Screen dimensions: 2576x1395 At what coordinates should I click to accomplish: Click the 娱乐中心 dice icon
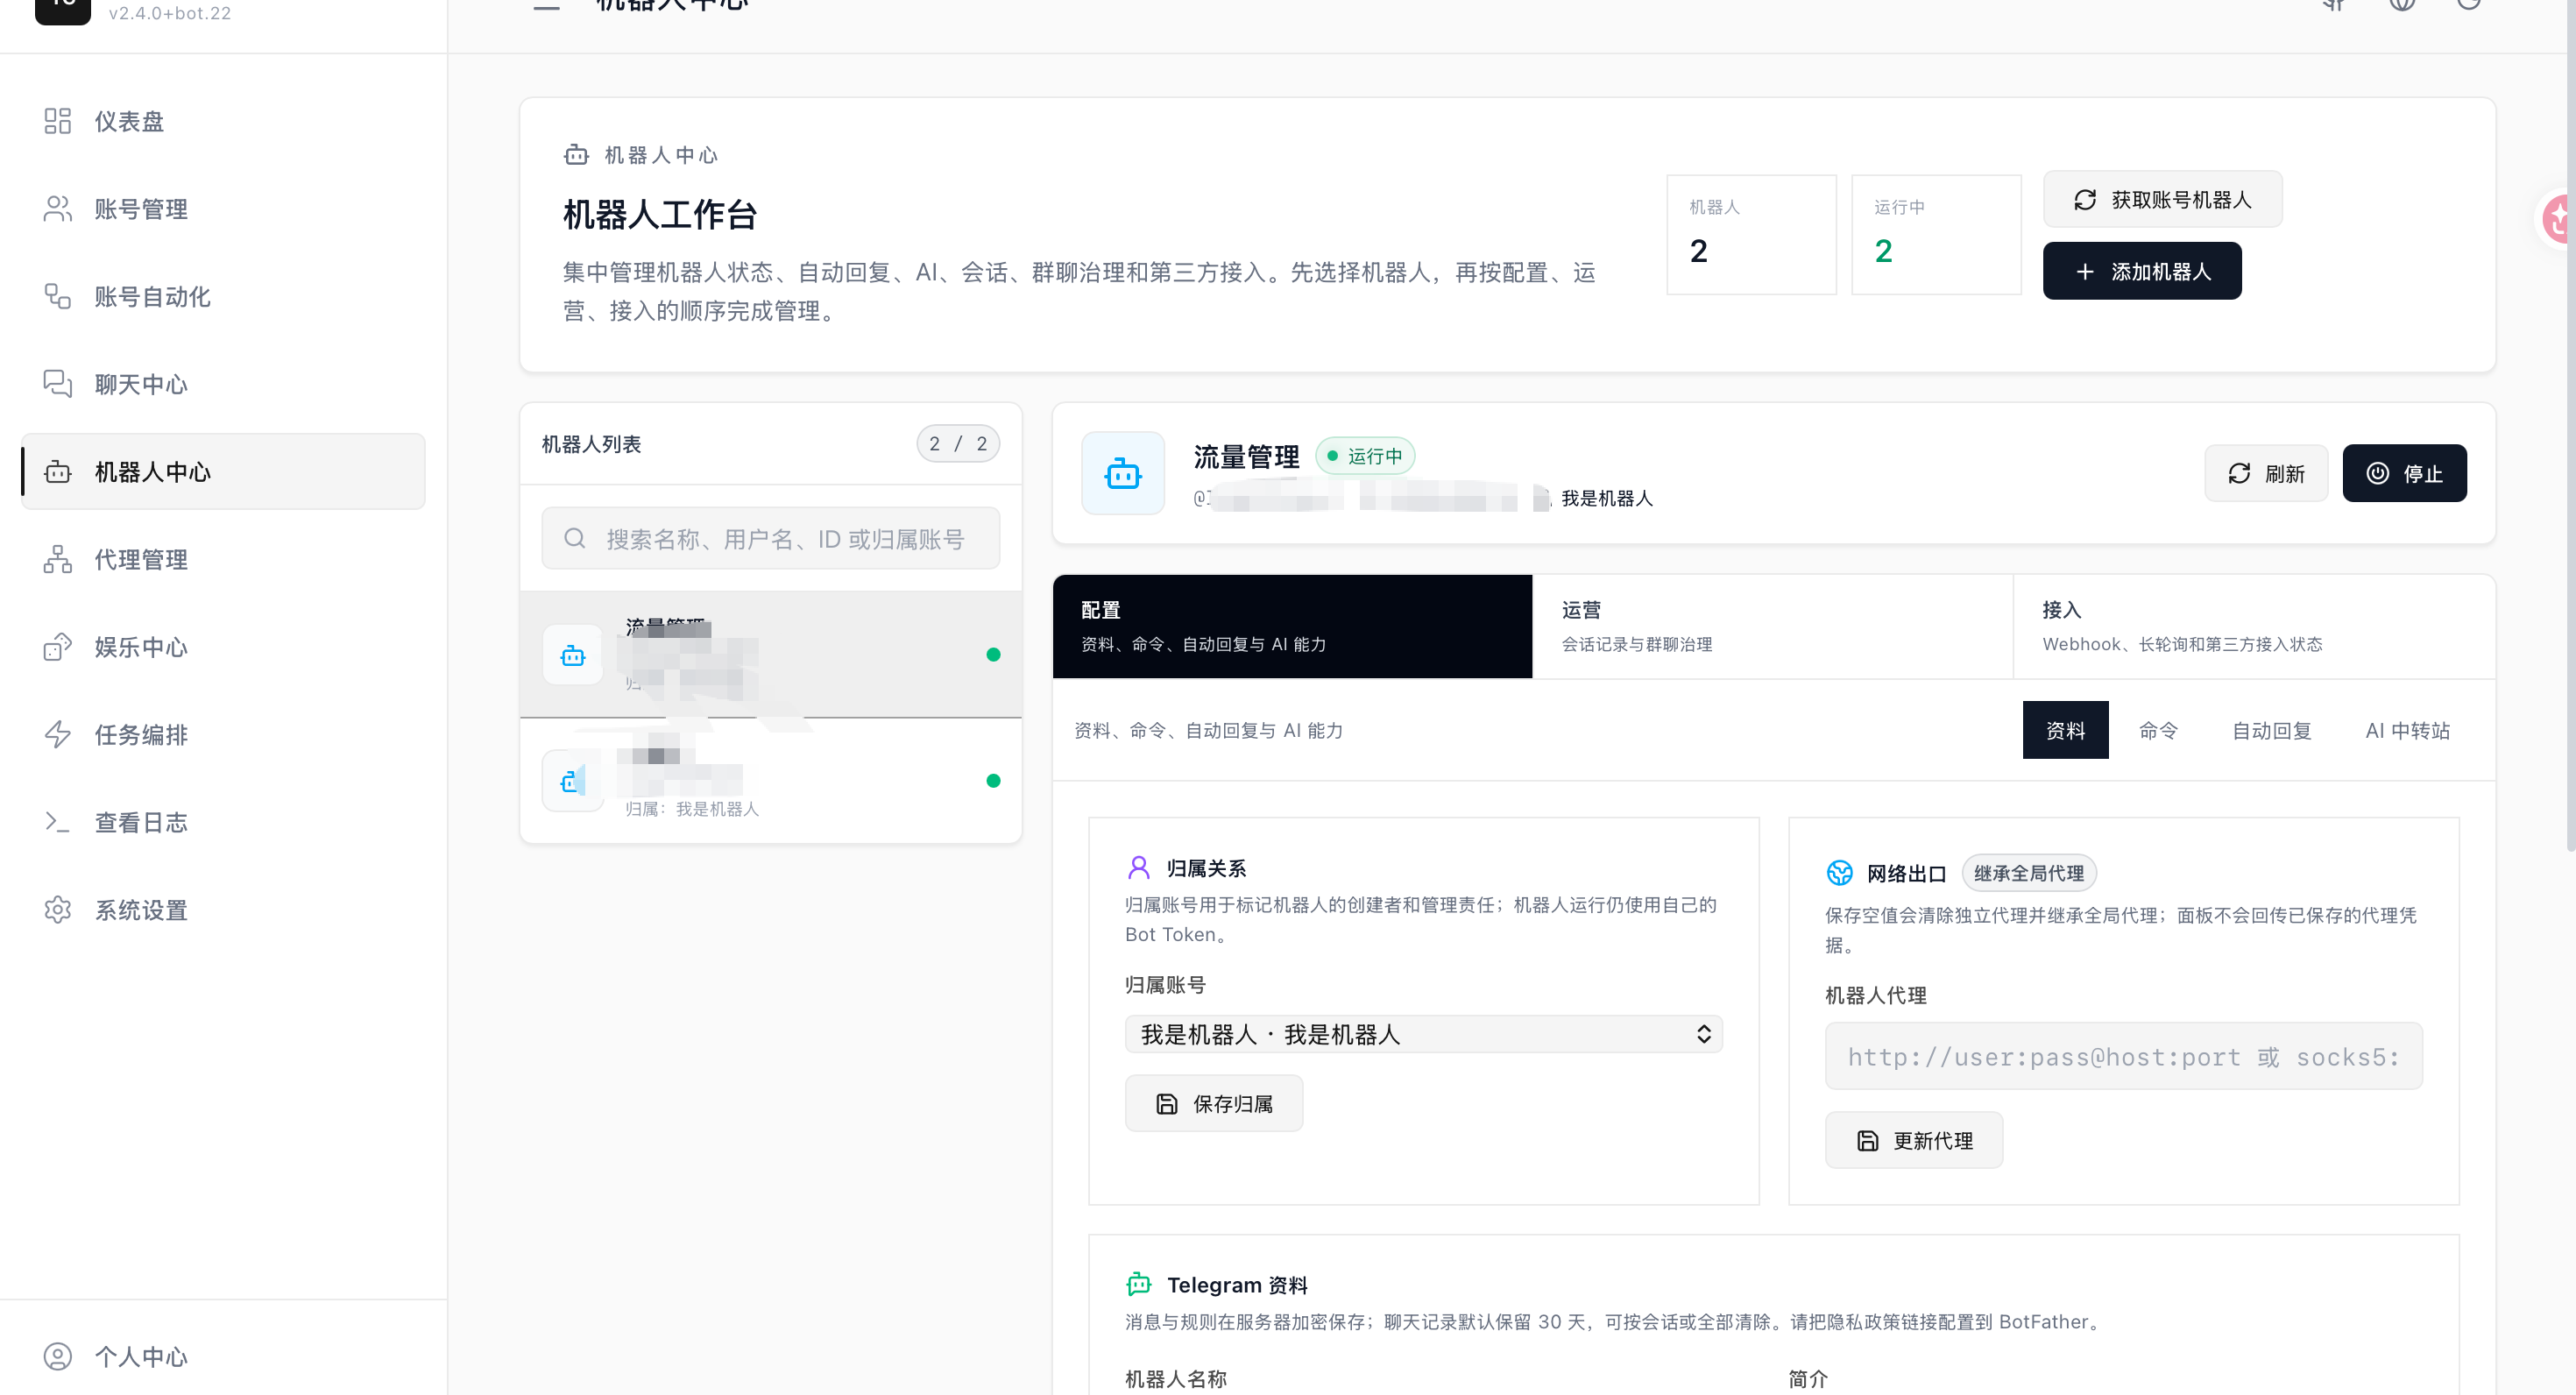click(58, 647)
